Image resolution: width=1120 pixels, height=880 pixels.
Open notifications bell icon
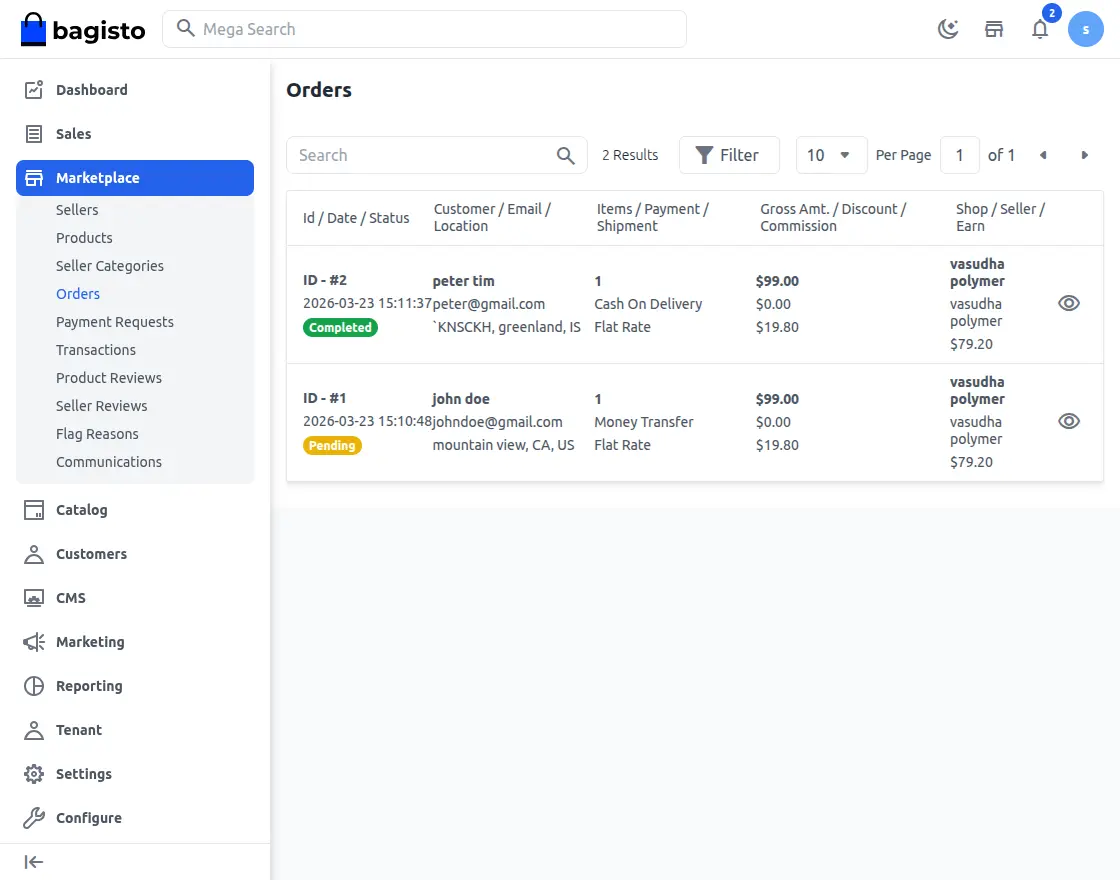click(1040, 29)
